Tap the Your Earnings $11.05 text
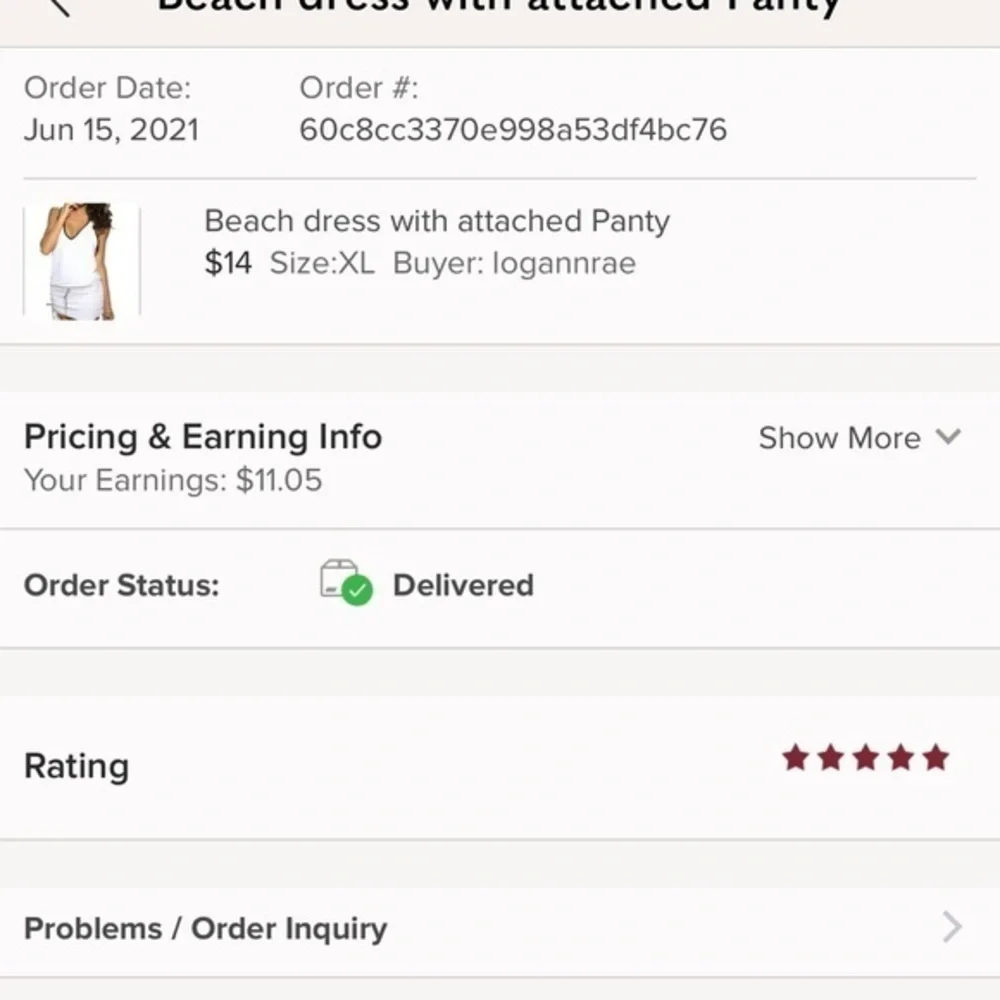 (x=173, y=480)
